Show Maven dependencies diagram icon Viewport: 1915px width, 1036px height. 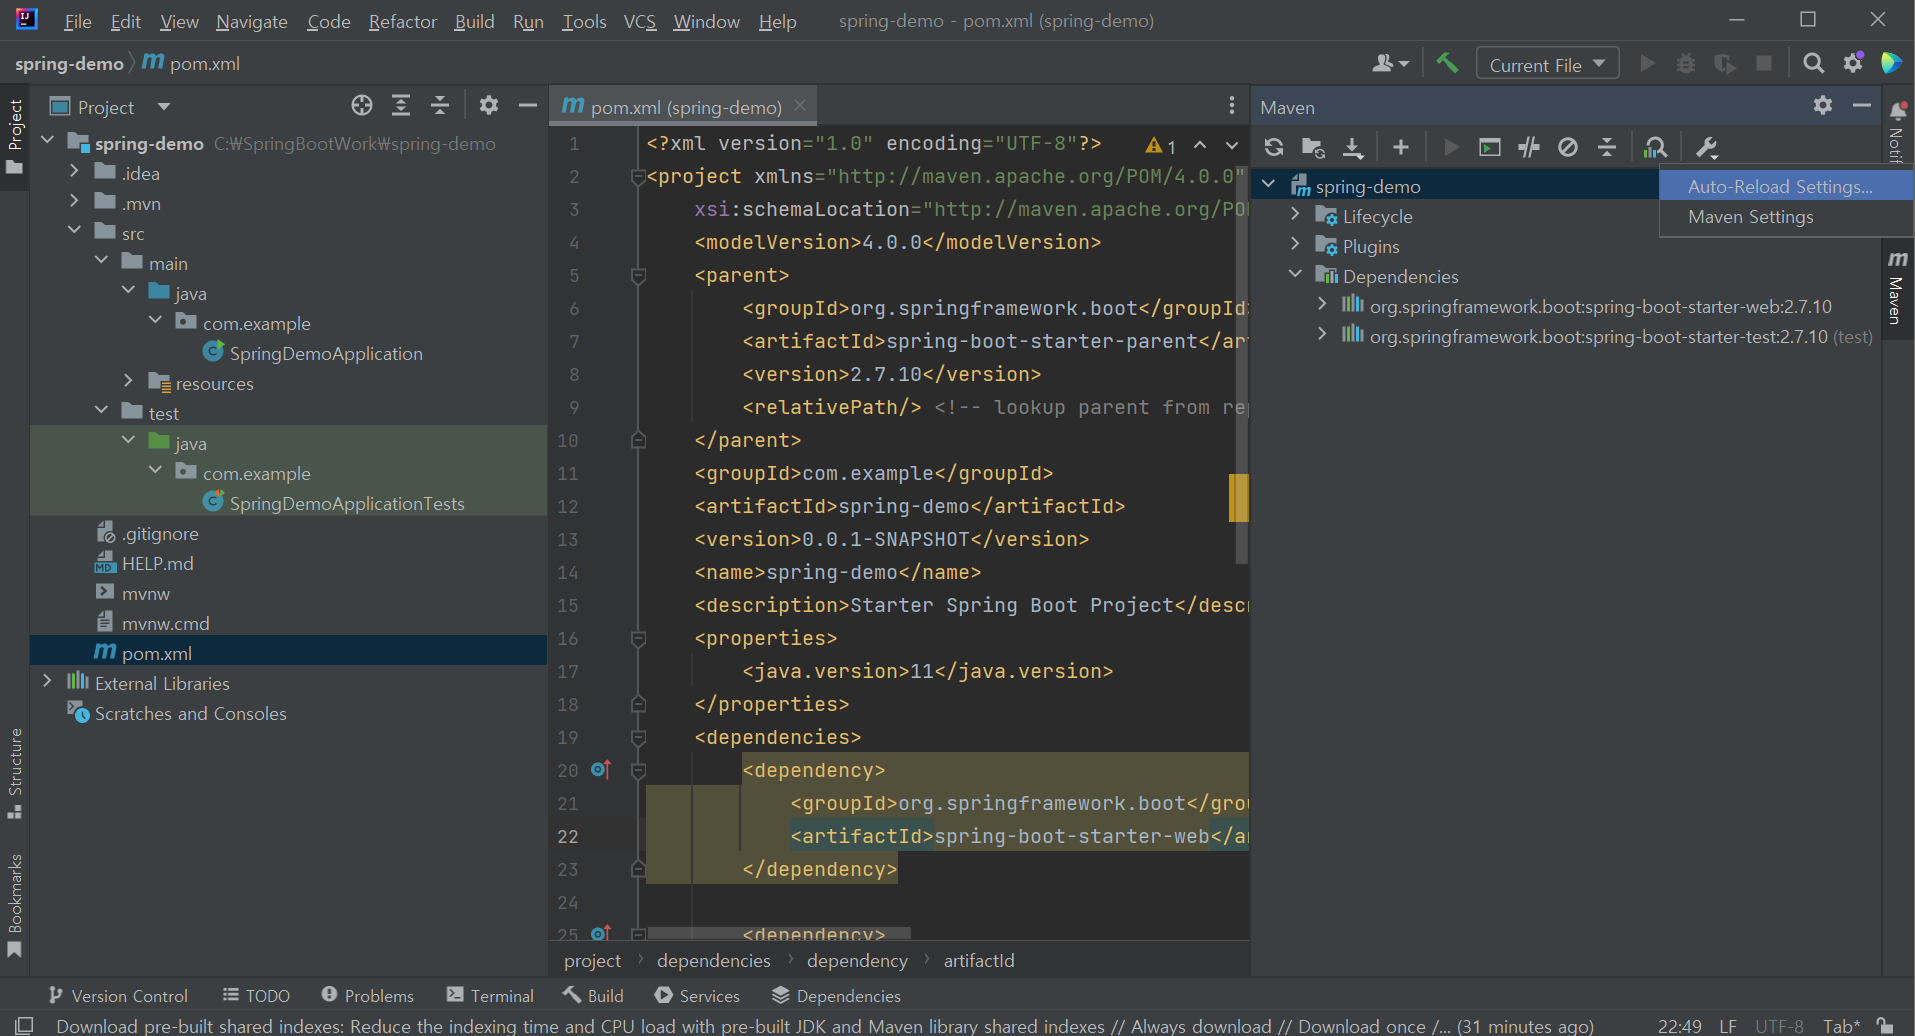1656,148
